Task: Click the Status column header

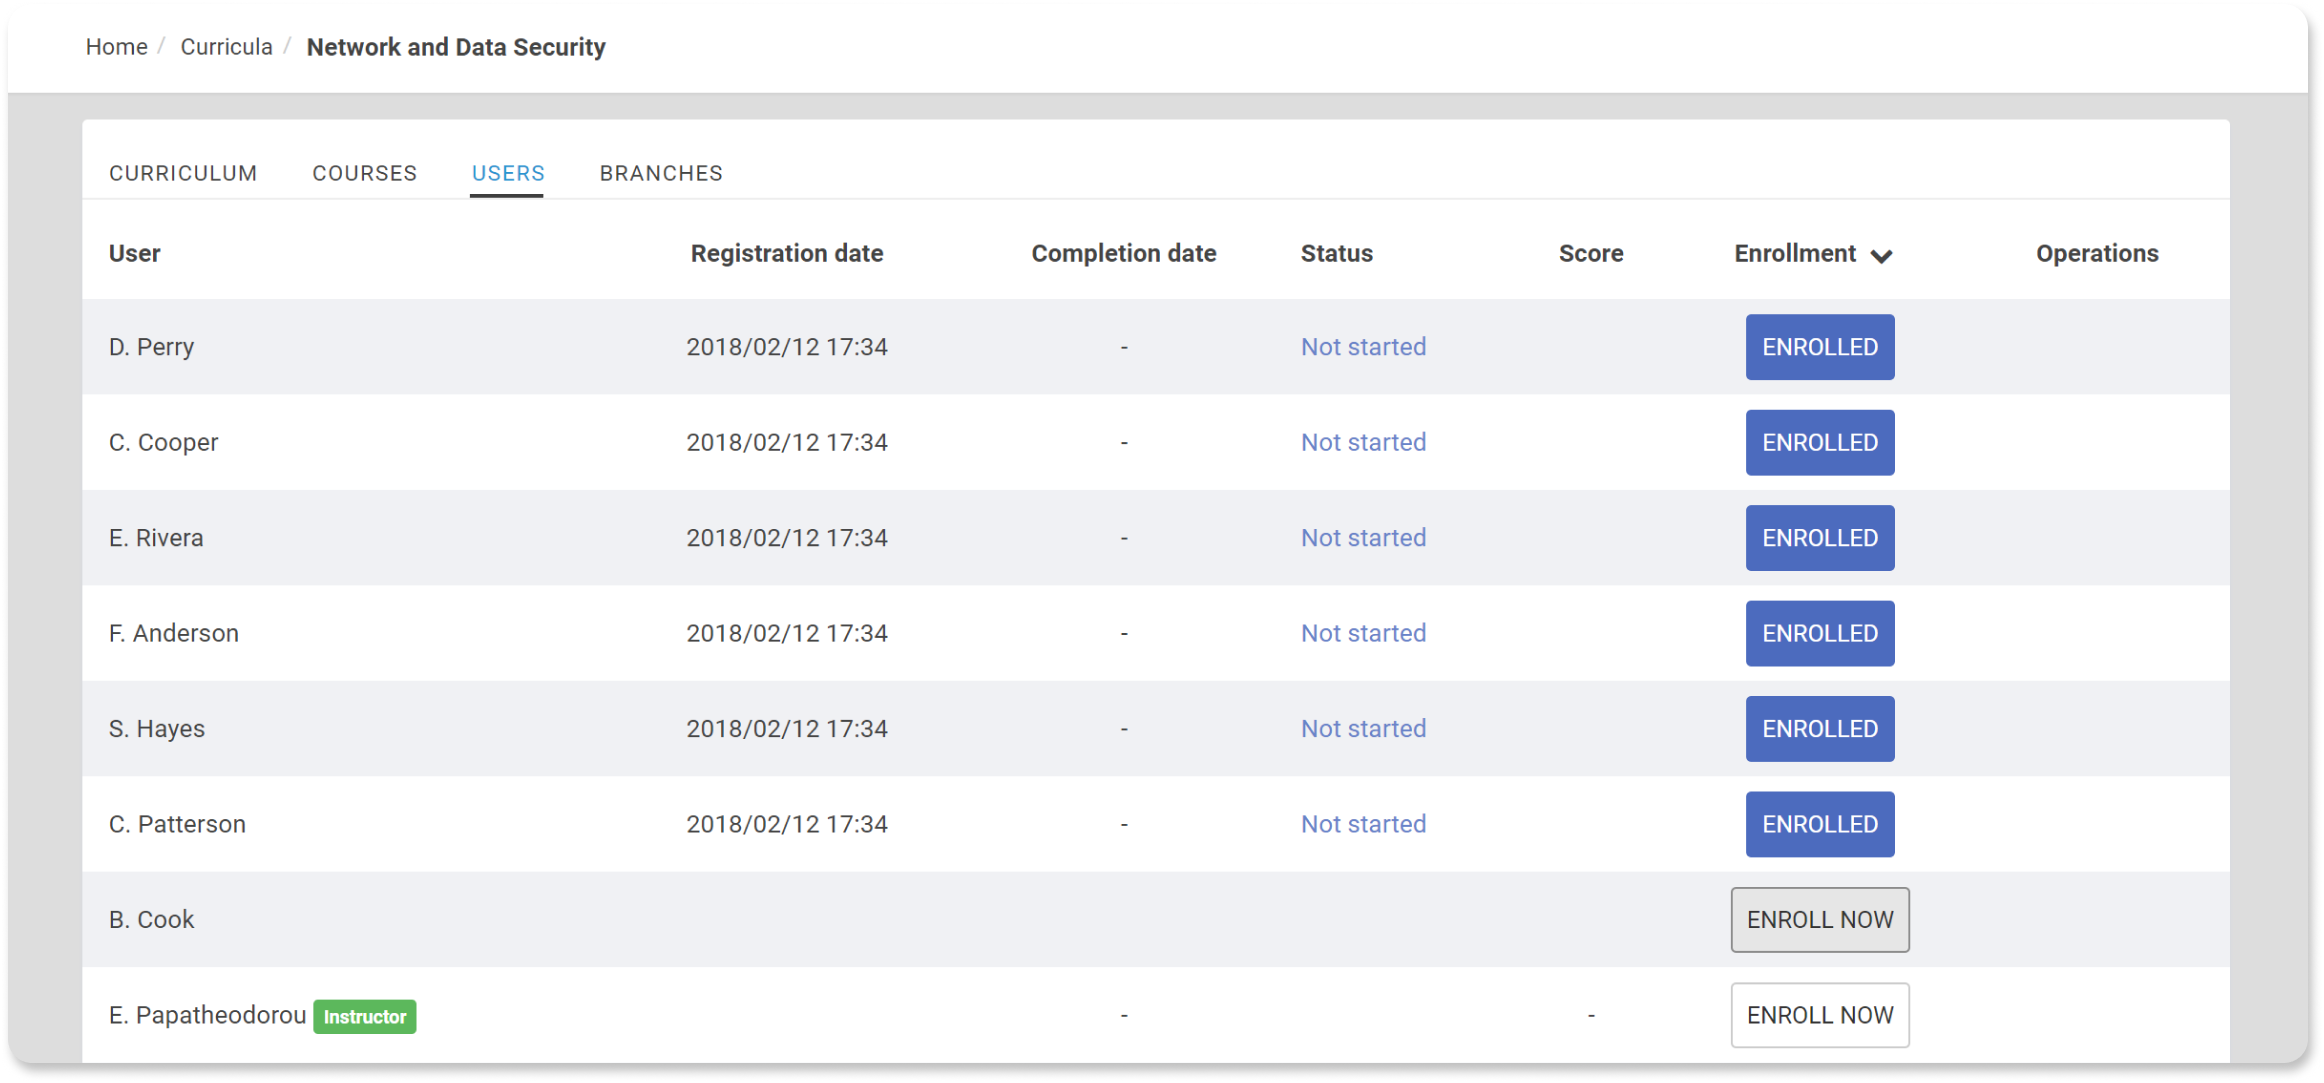Action: (1337, 253)
